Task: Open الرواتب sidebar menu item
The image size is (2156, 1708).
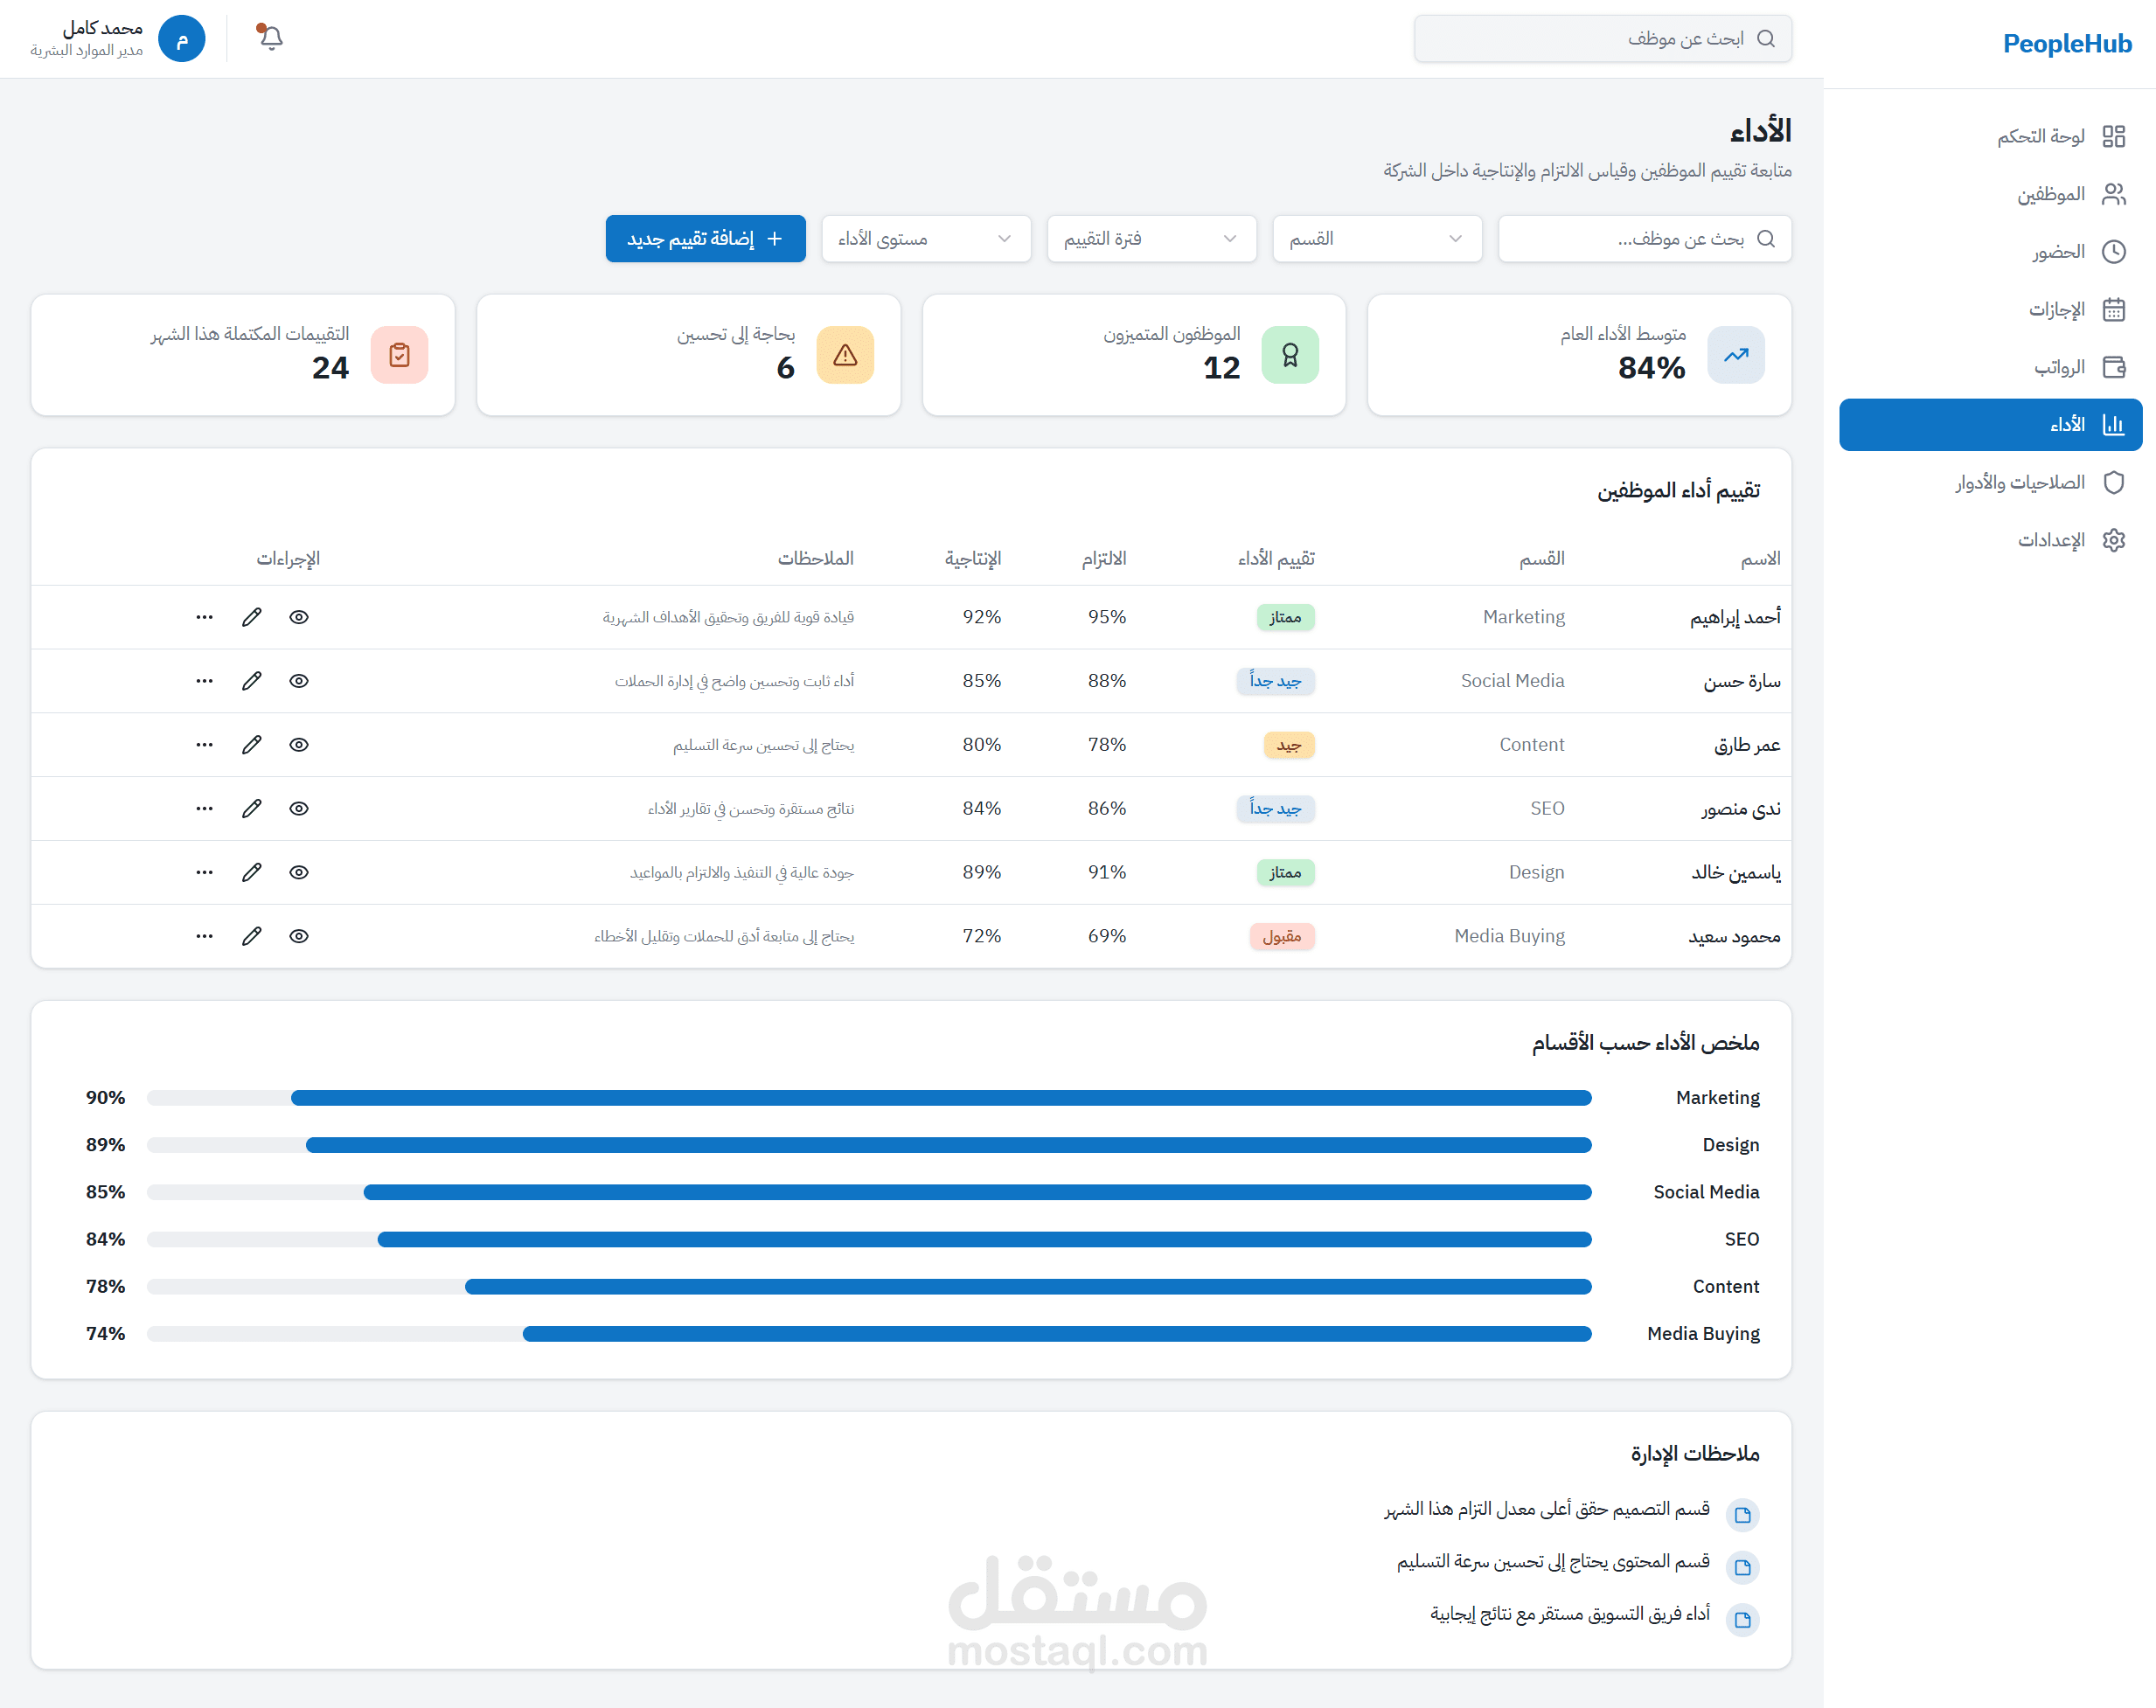Action: (x=2059, y=367)
